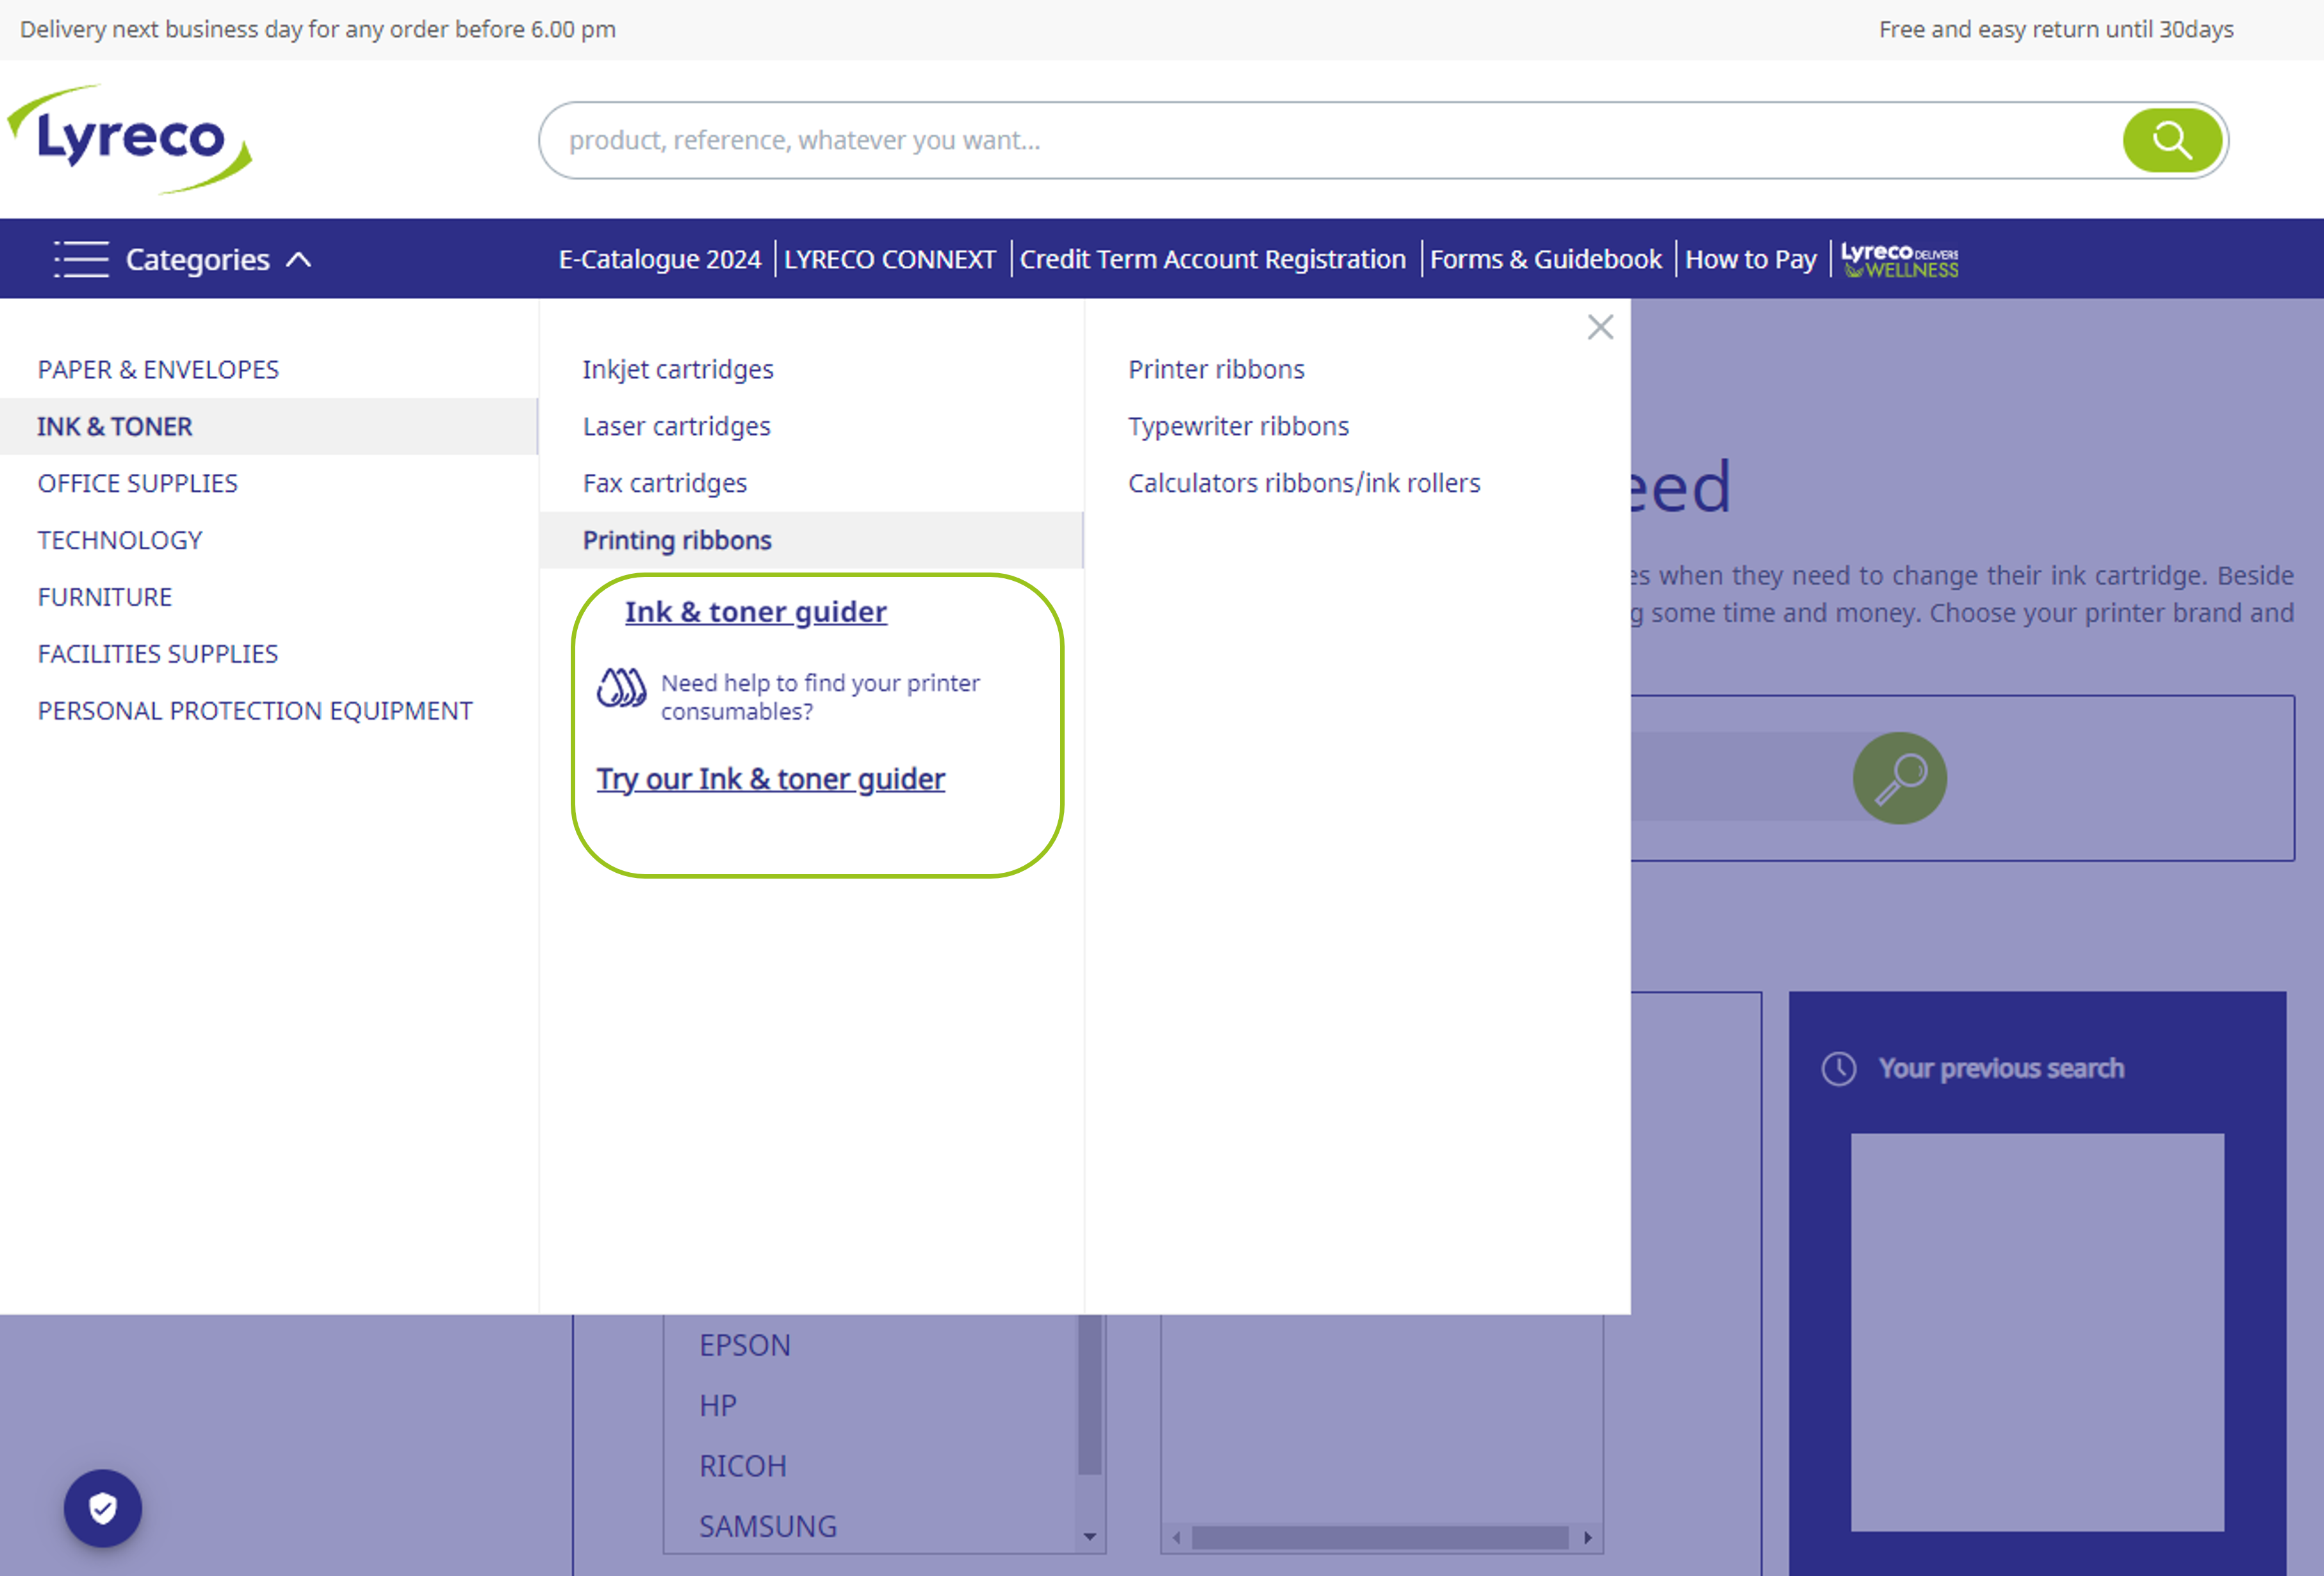
Task: Click the ink drops guider icon
Action: 621,687
